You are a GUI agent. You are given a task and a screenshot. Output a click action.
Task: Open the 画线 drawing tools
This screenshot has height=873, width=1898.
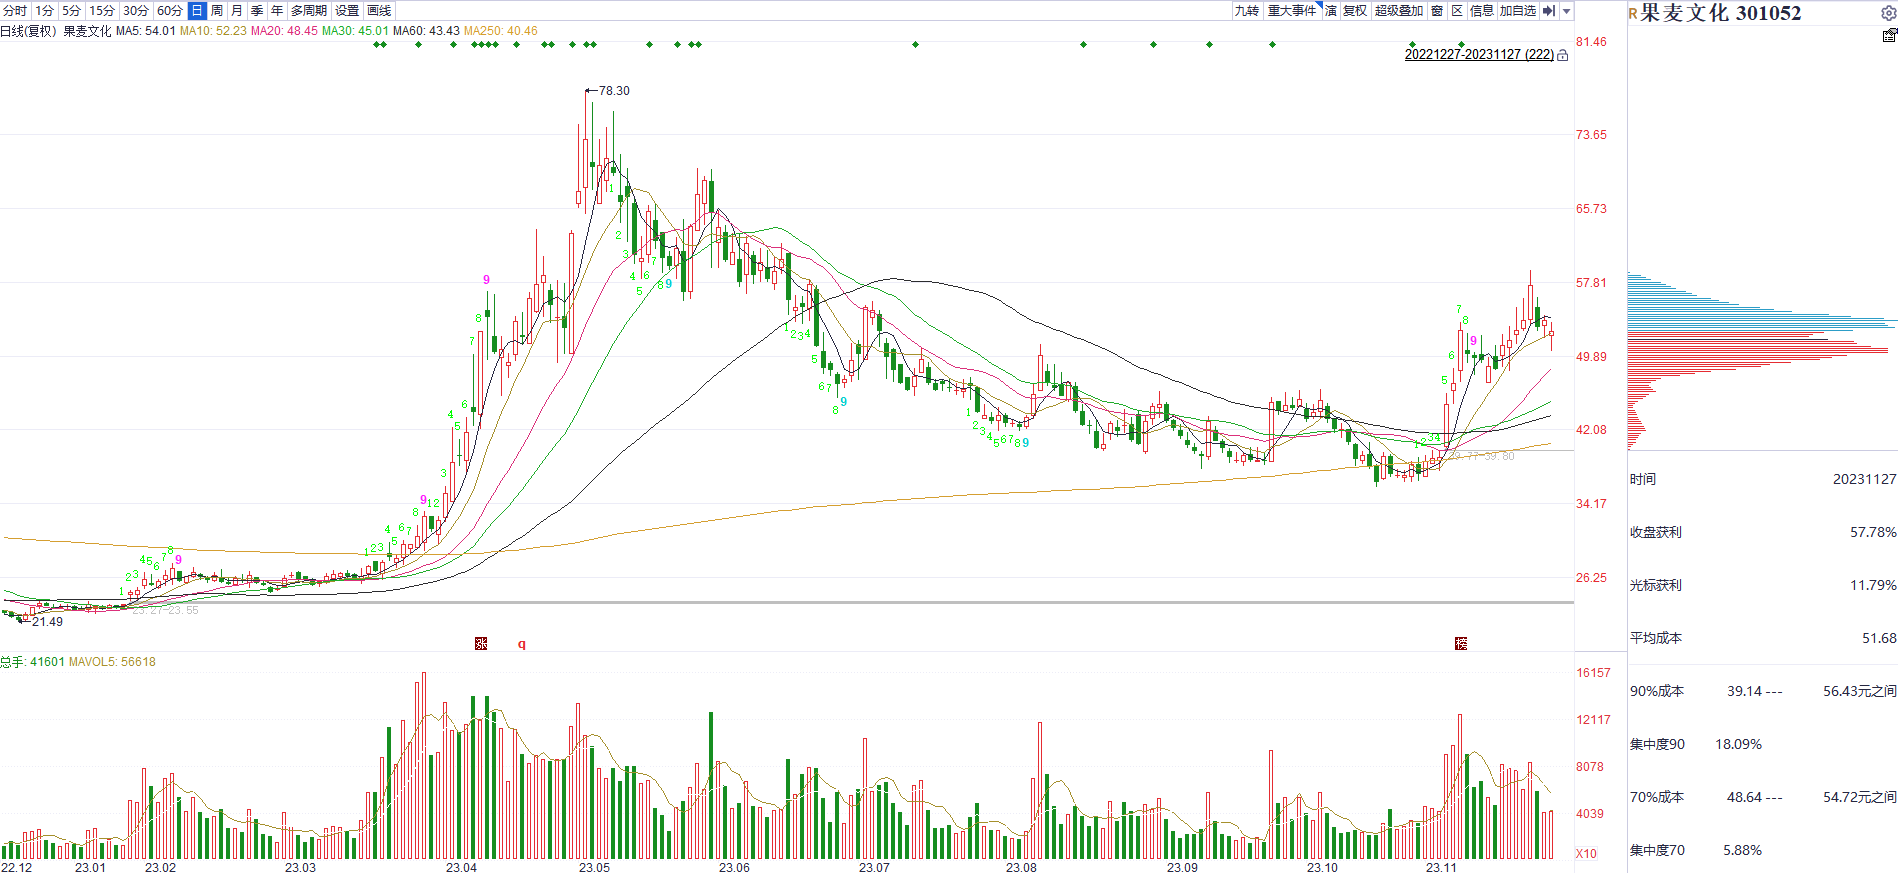379,10
